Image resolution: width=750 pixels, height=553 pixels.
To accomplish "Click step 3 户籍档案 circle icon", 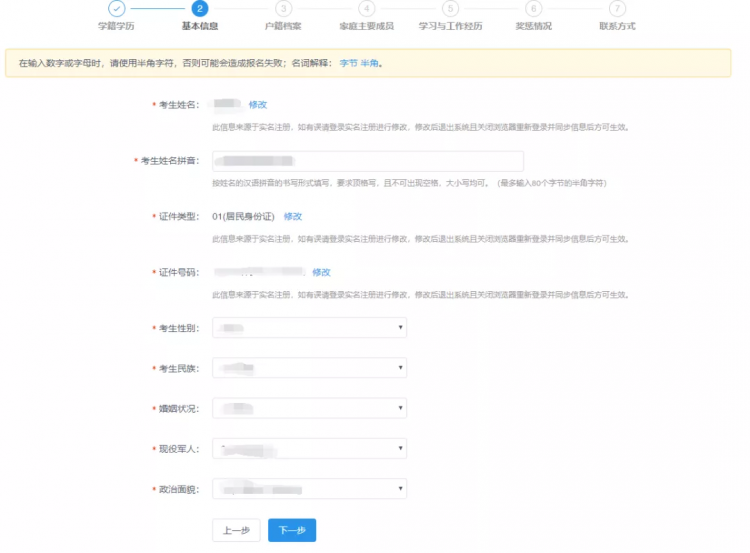I will [x=283, y=8].
